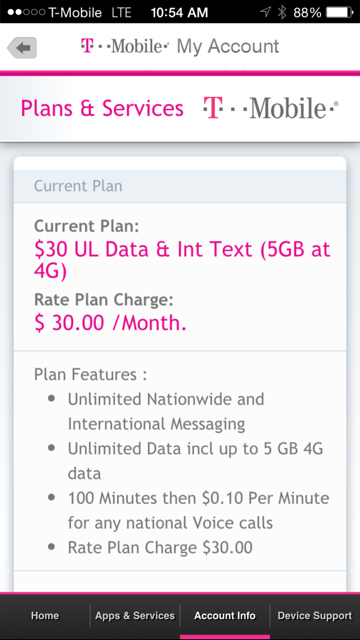The image size is (360, 640).
Task: Tap the 100 Minutes voice calls feature
Action: pyautogui.click(x=198, y=510)
